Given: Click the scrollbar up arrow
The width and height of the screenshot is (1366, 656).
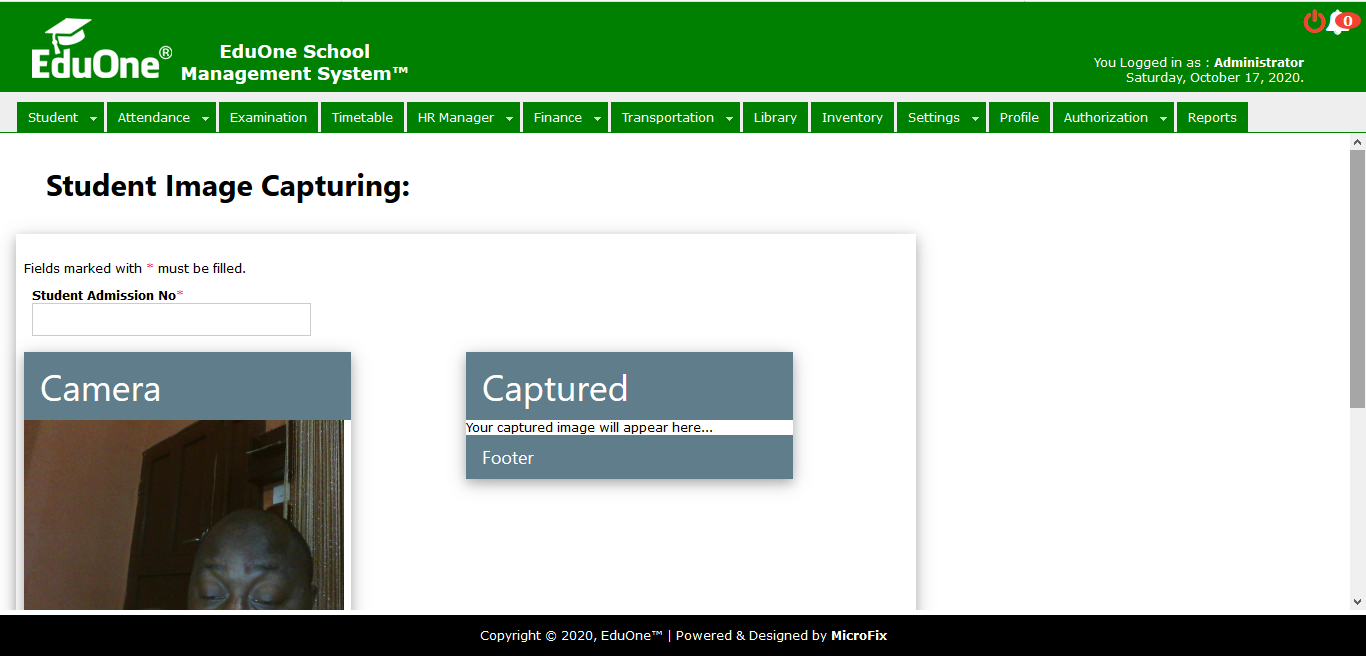Looking at the screenshot, I should click(1357, 142).
